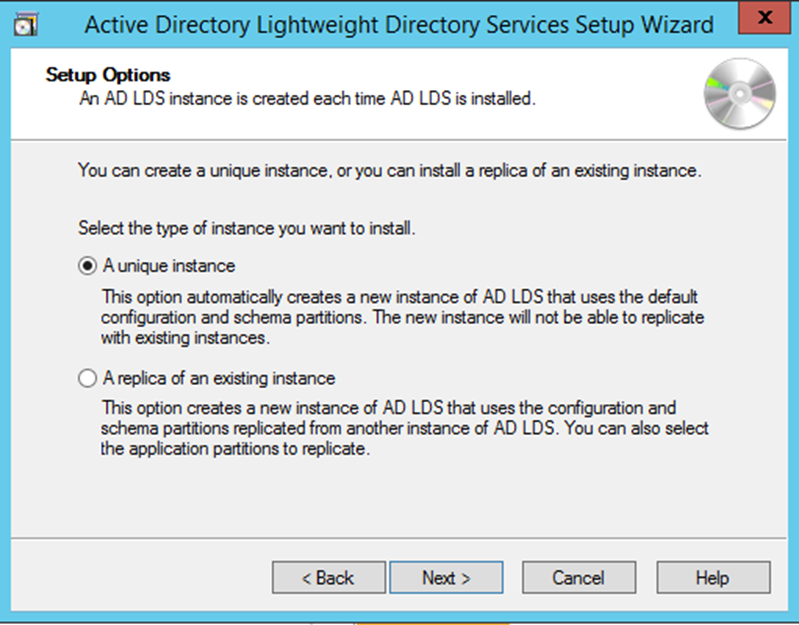Choose the 'A replica of an existing instance' radio button

coord(88,379)
